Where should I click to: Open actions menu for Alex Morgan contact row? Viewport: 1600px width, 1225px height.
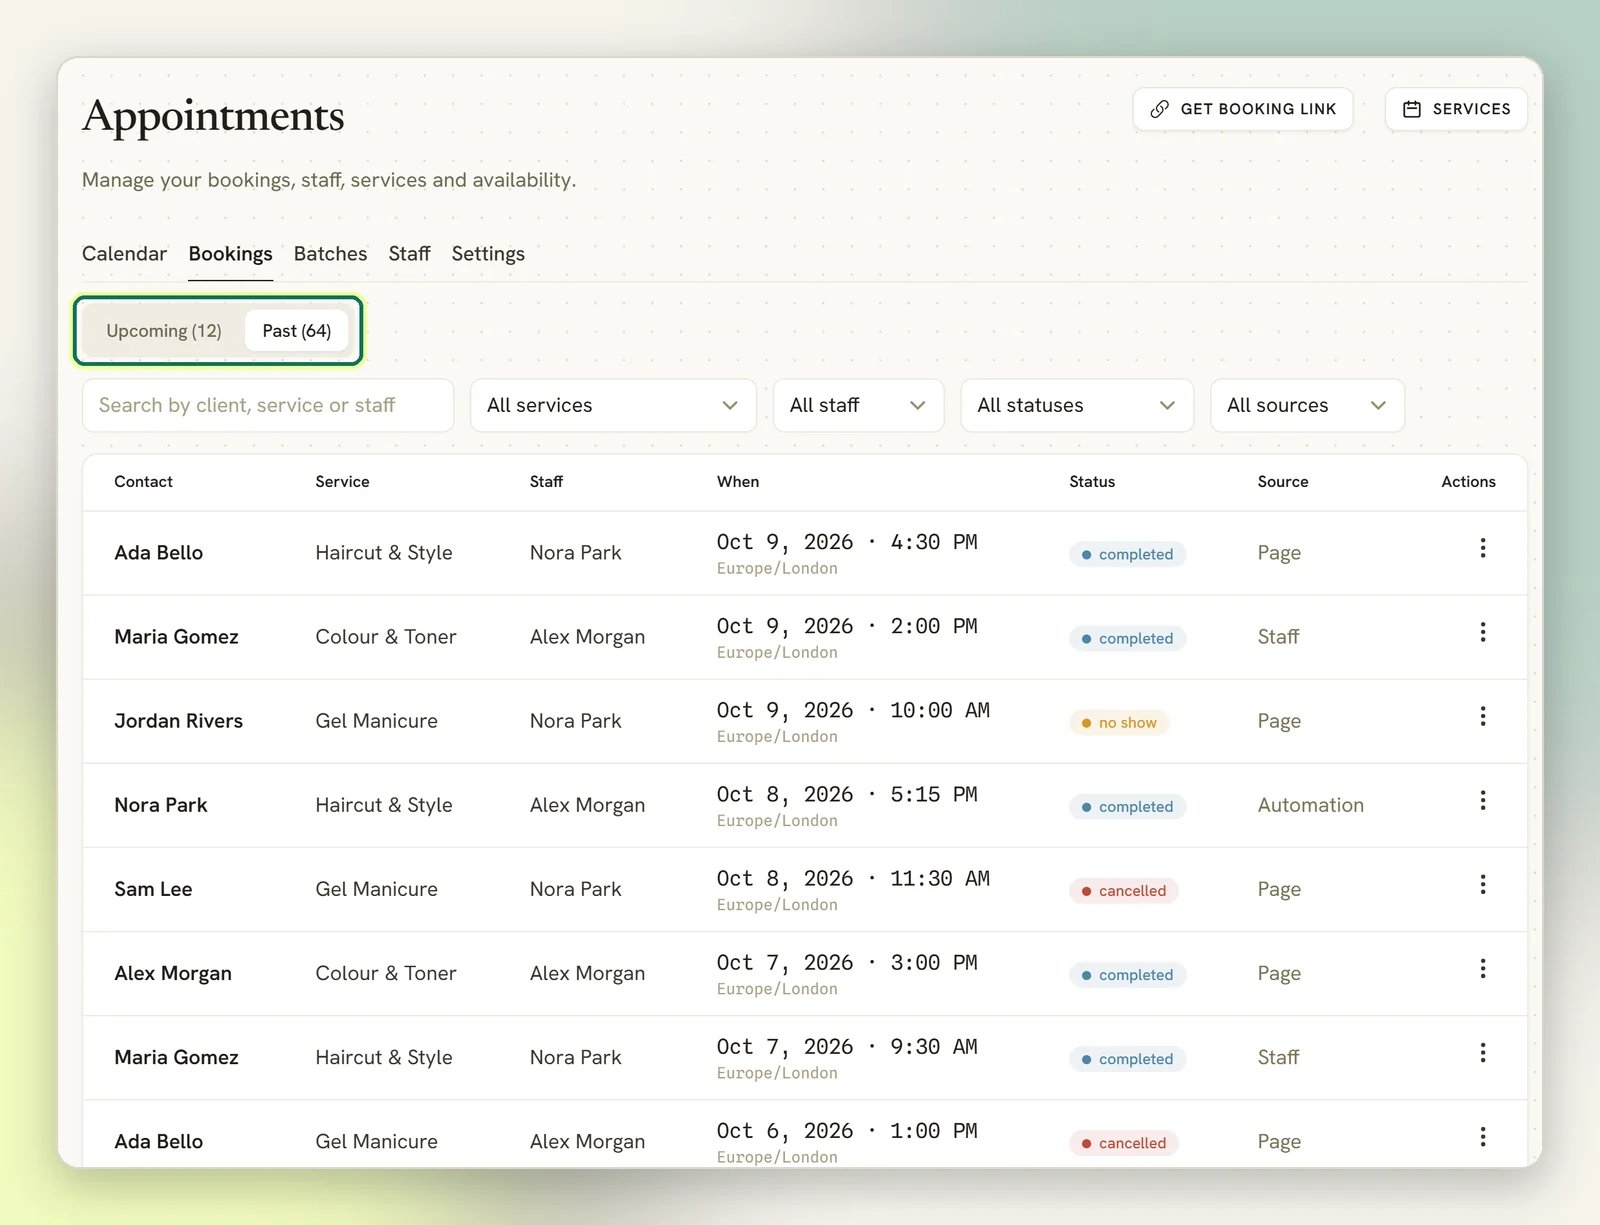coord(1483,968)
